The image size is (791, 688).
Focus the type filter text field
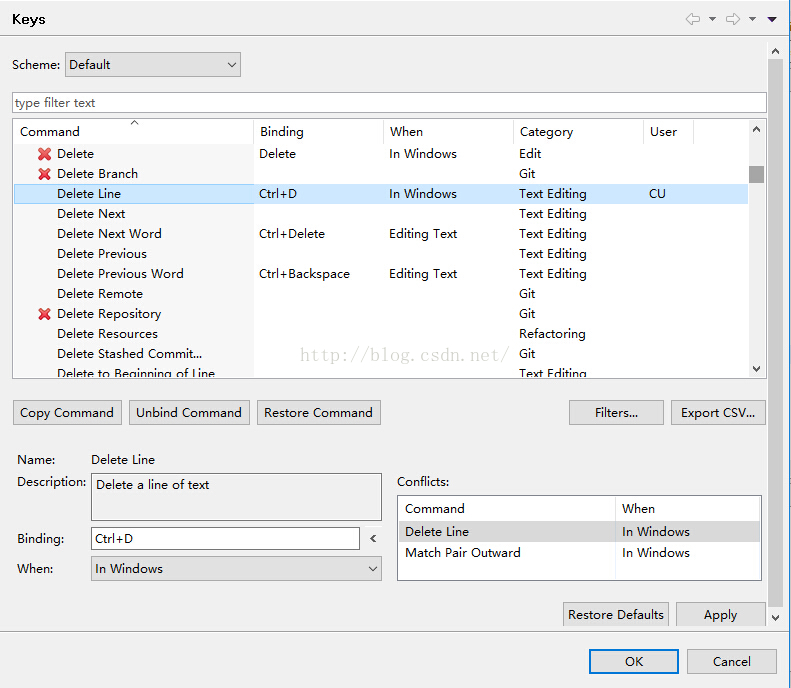[388, 103]
